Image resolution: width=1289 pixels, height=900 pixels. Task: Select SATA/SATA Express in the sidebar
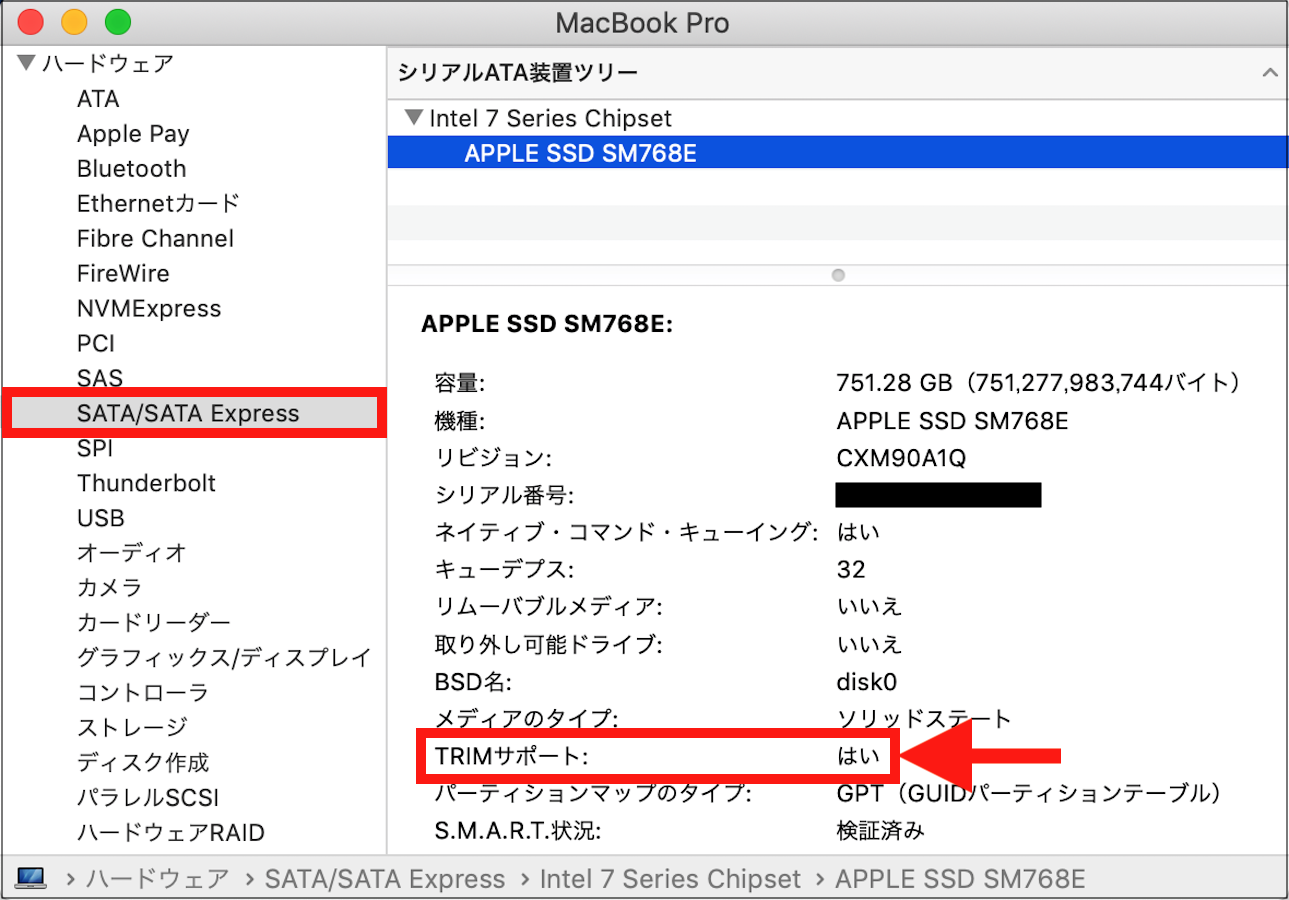click(x=188, y=413)
